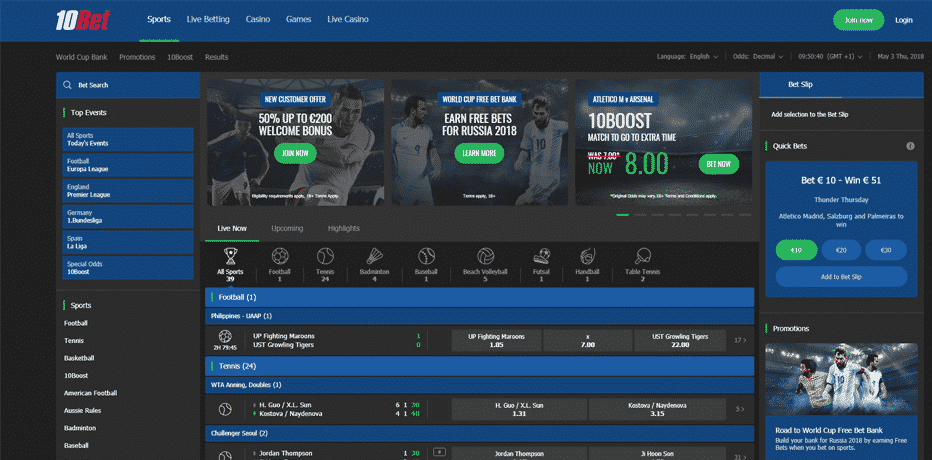Bet on UP Fighting Maroons at 1.05

496,341
